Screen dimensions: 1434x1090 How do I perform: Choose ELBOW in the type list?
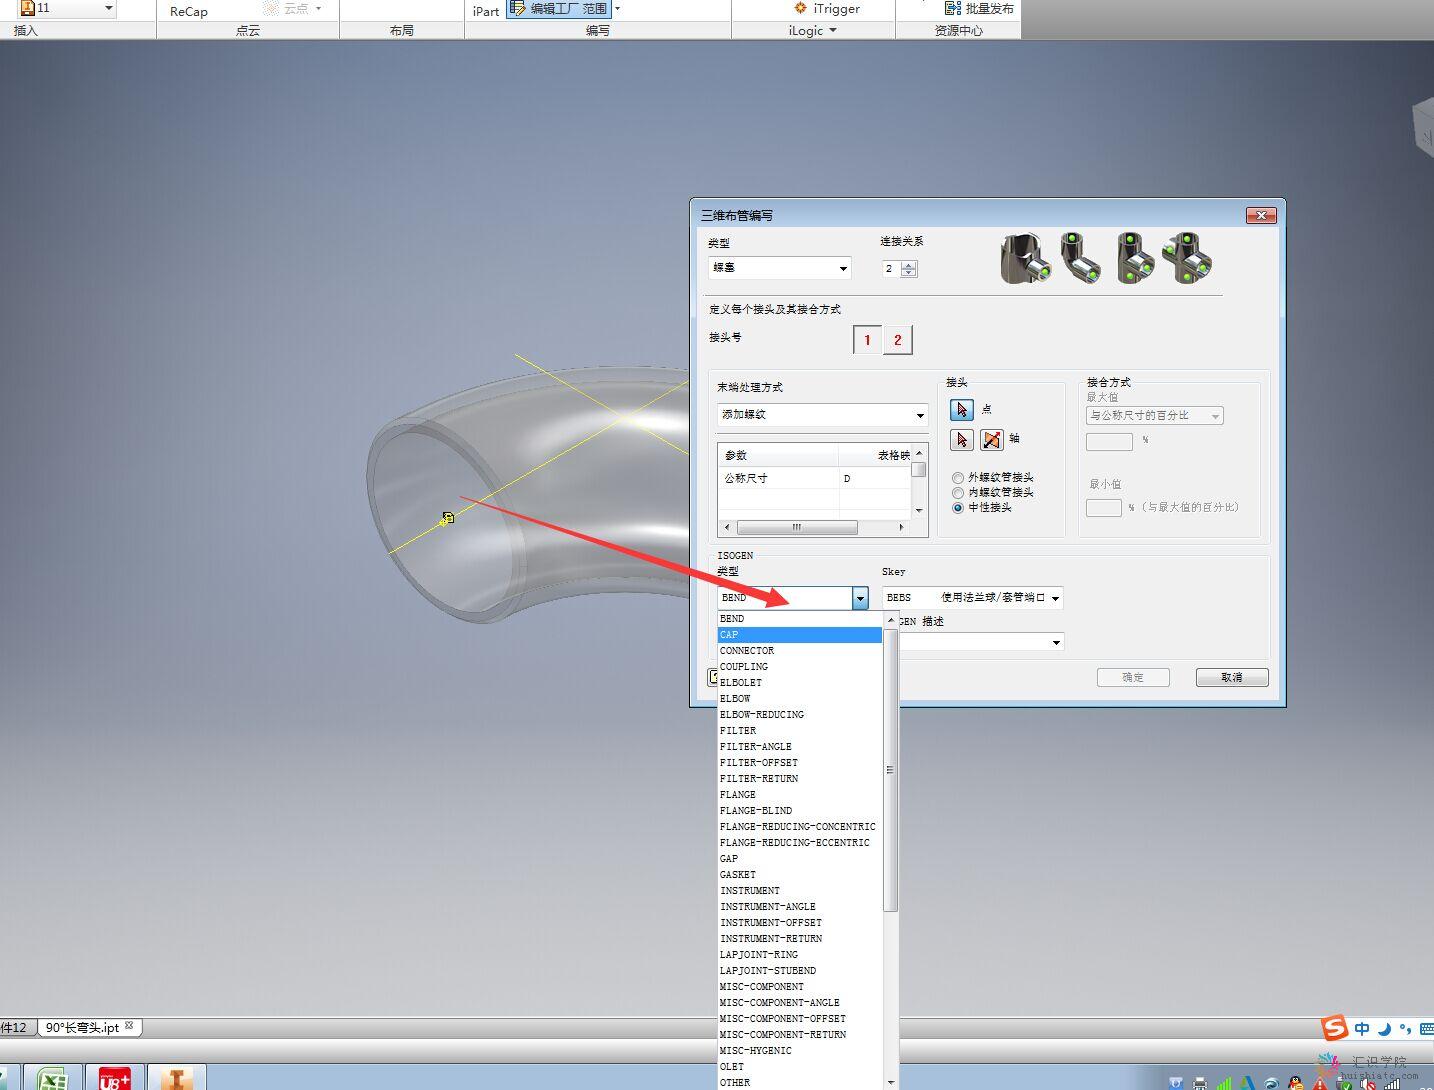800,699
